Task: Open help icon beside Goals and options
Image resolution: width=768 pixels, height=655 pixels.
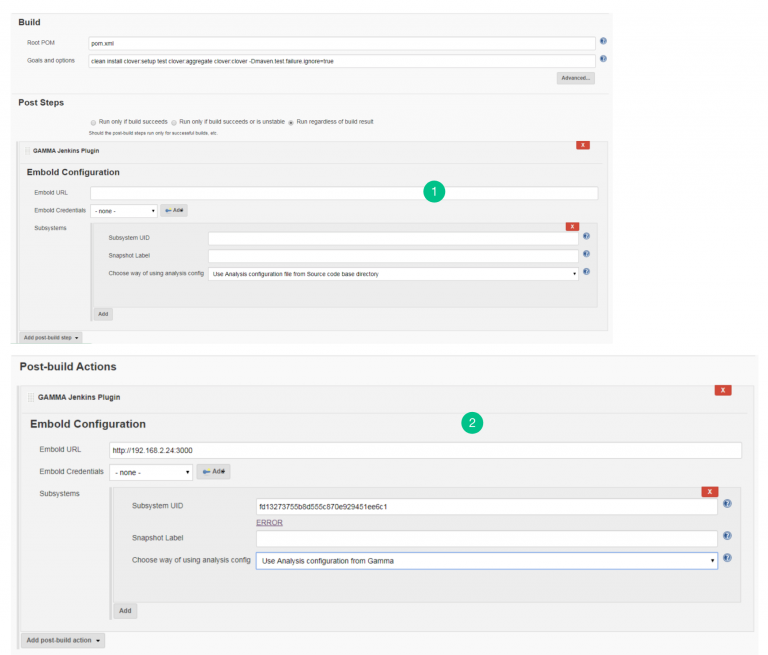Action: [603, 59]
